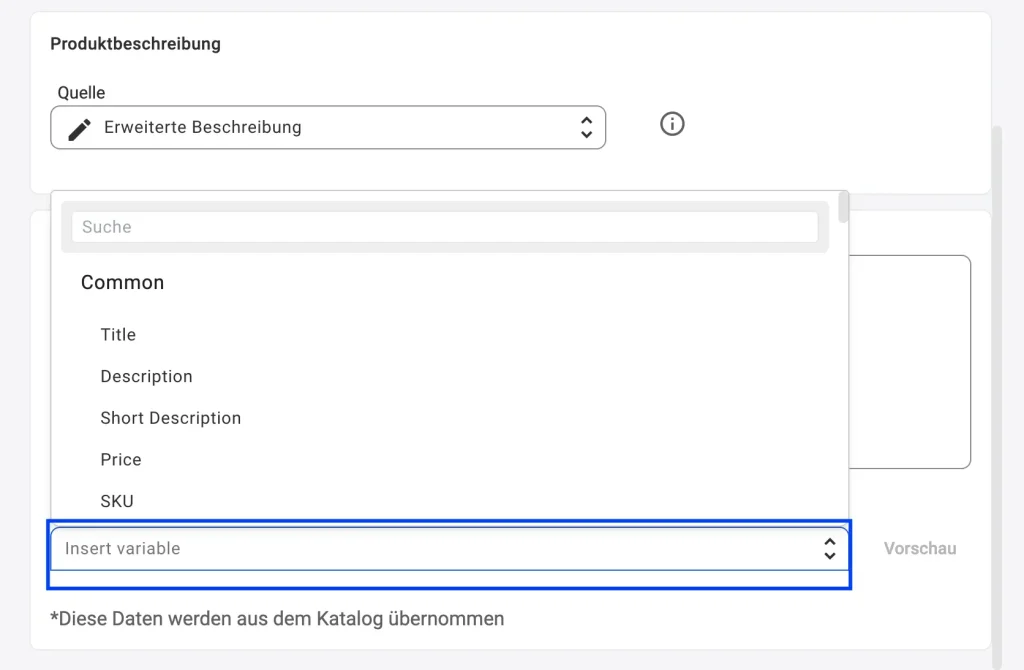The height and width of the screenshot is (670, 1024).
Task: Click the pencil edit icon in Quelle field
Action: tap(79, 127)
